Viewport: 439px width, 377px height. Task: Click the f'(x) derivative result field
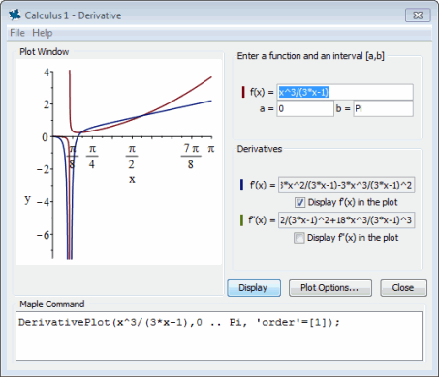click(x=346, y=185)
